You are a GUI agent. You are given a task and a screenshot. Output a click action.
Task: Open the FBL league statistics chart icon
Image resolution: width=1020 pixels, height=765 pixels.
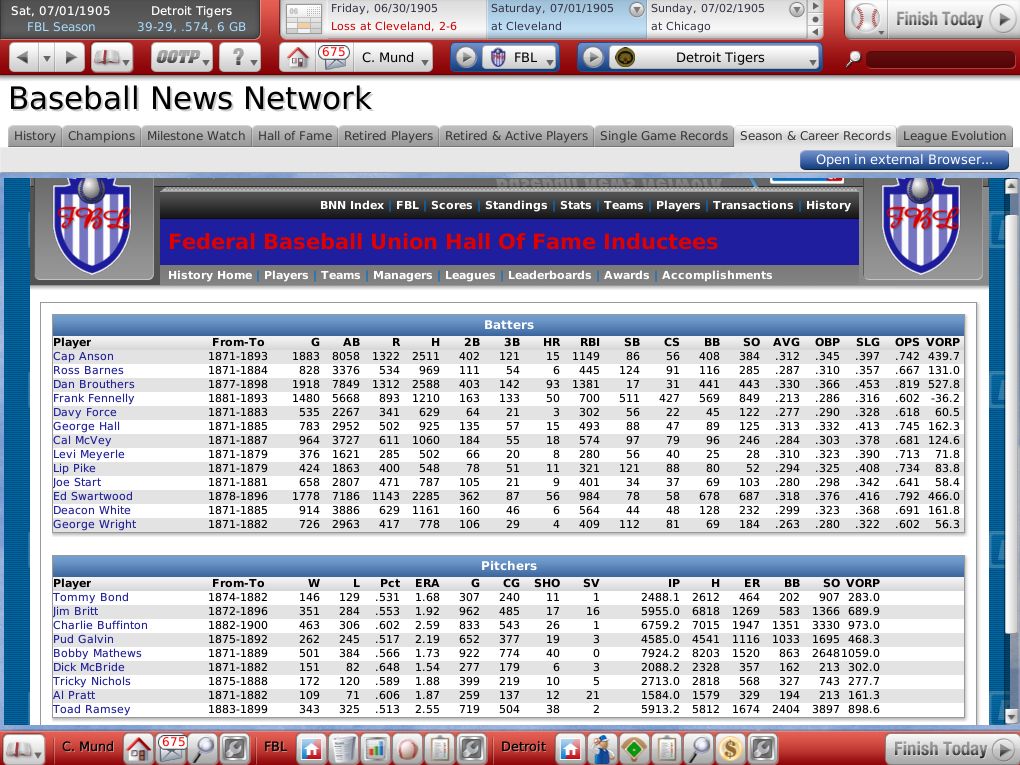pyautogui.click(x=375, y=748)
